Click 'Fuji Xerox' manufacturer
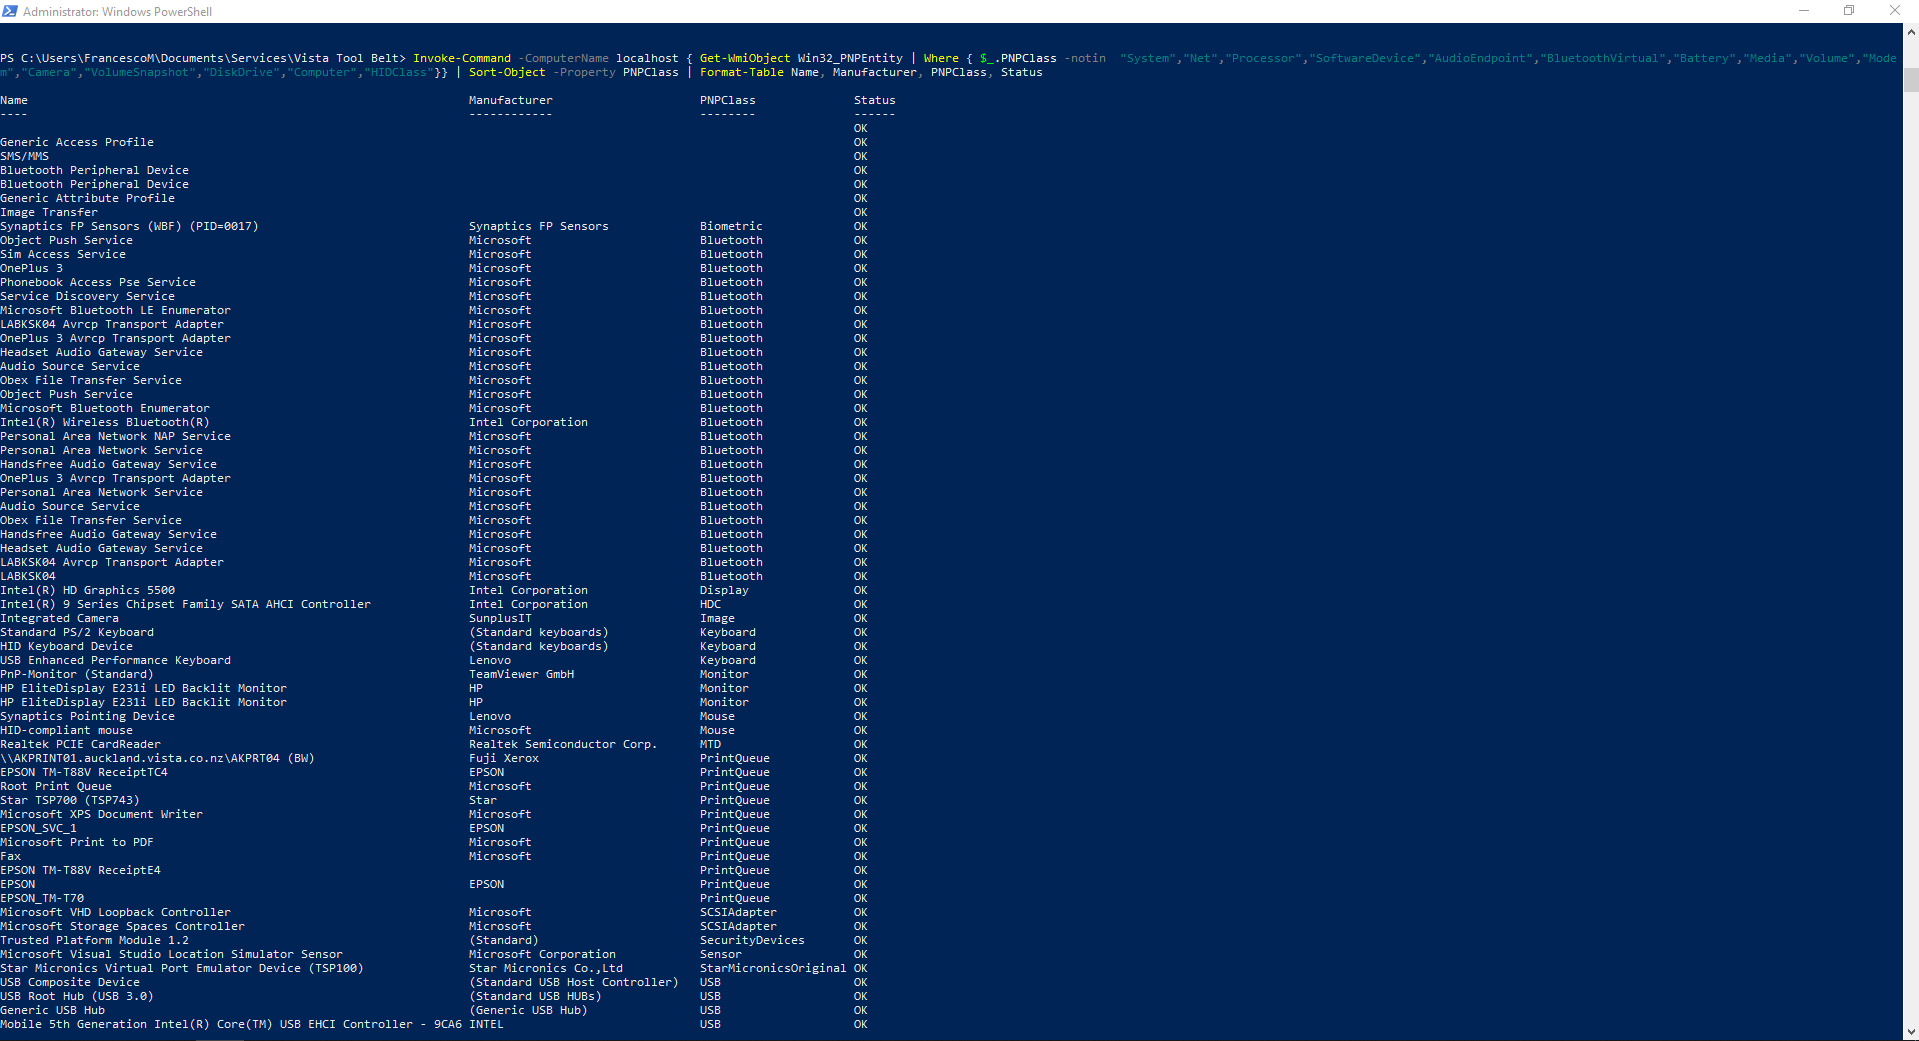Screen dimensions: 1919x1041 [x=504, y=758]
